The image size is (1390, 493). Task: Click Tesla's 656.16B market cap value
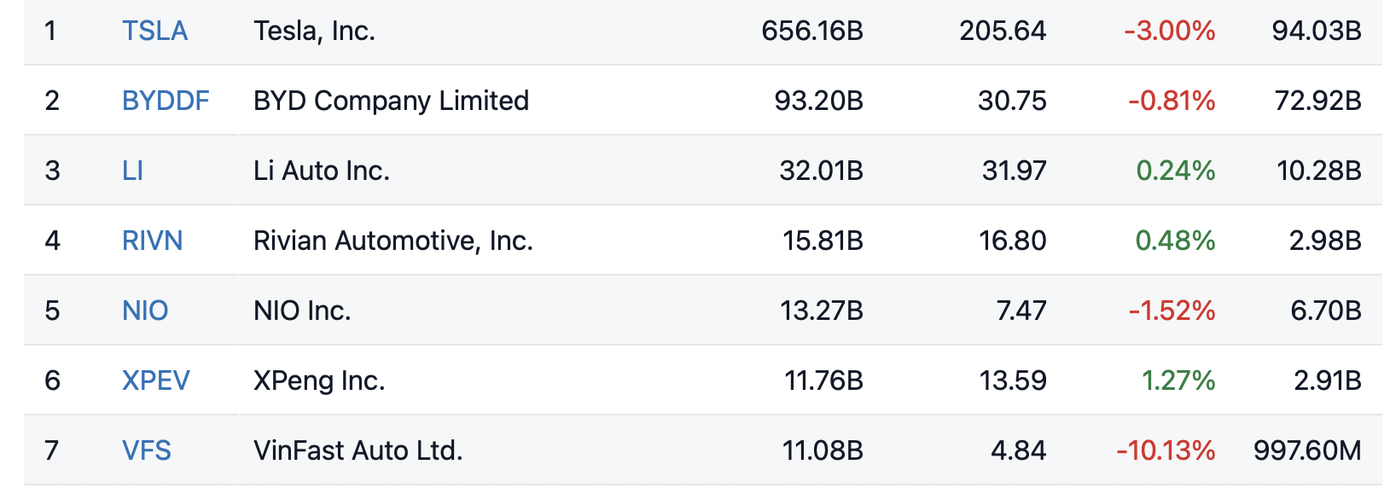(x=812, y=31)
